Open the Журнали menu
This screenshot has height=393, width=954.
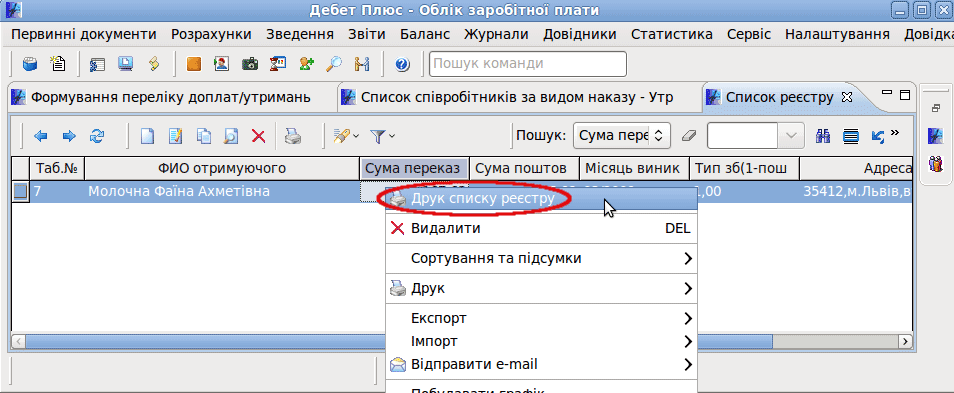(x=496, y=34)
